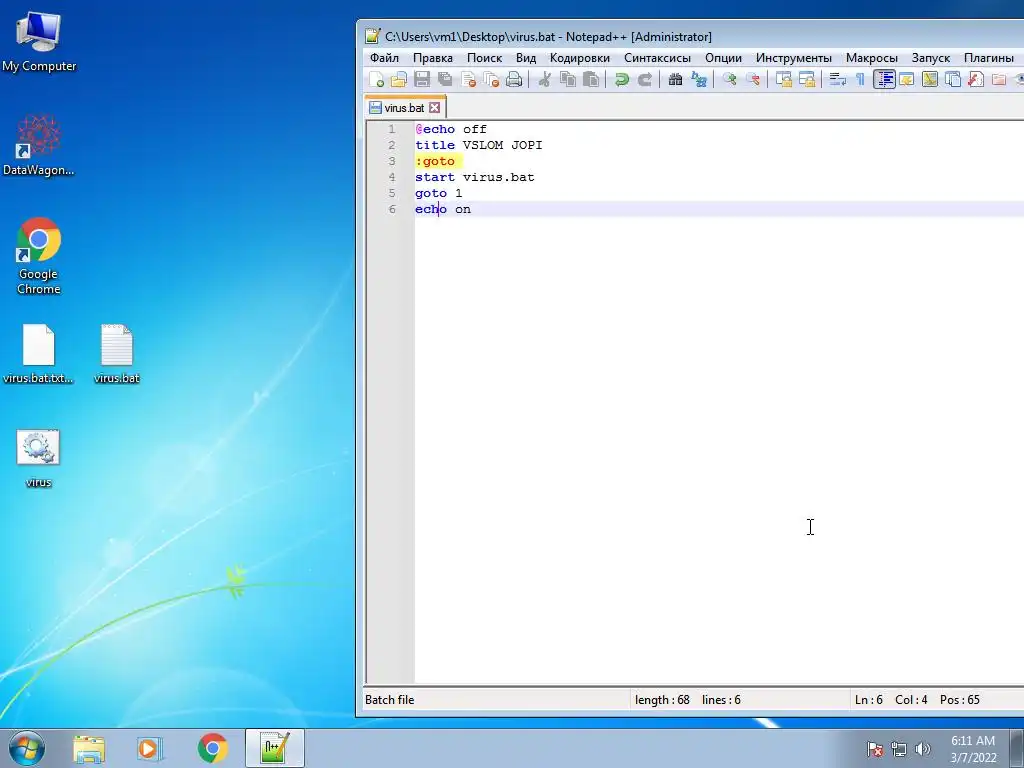Open the Function List panel icon
This screenshot has width=1024, height=768.
[976, 80]
